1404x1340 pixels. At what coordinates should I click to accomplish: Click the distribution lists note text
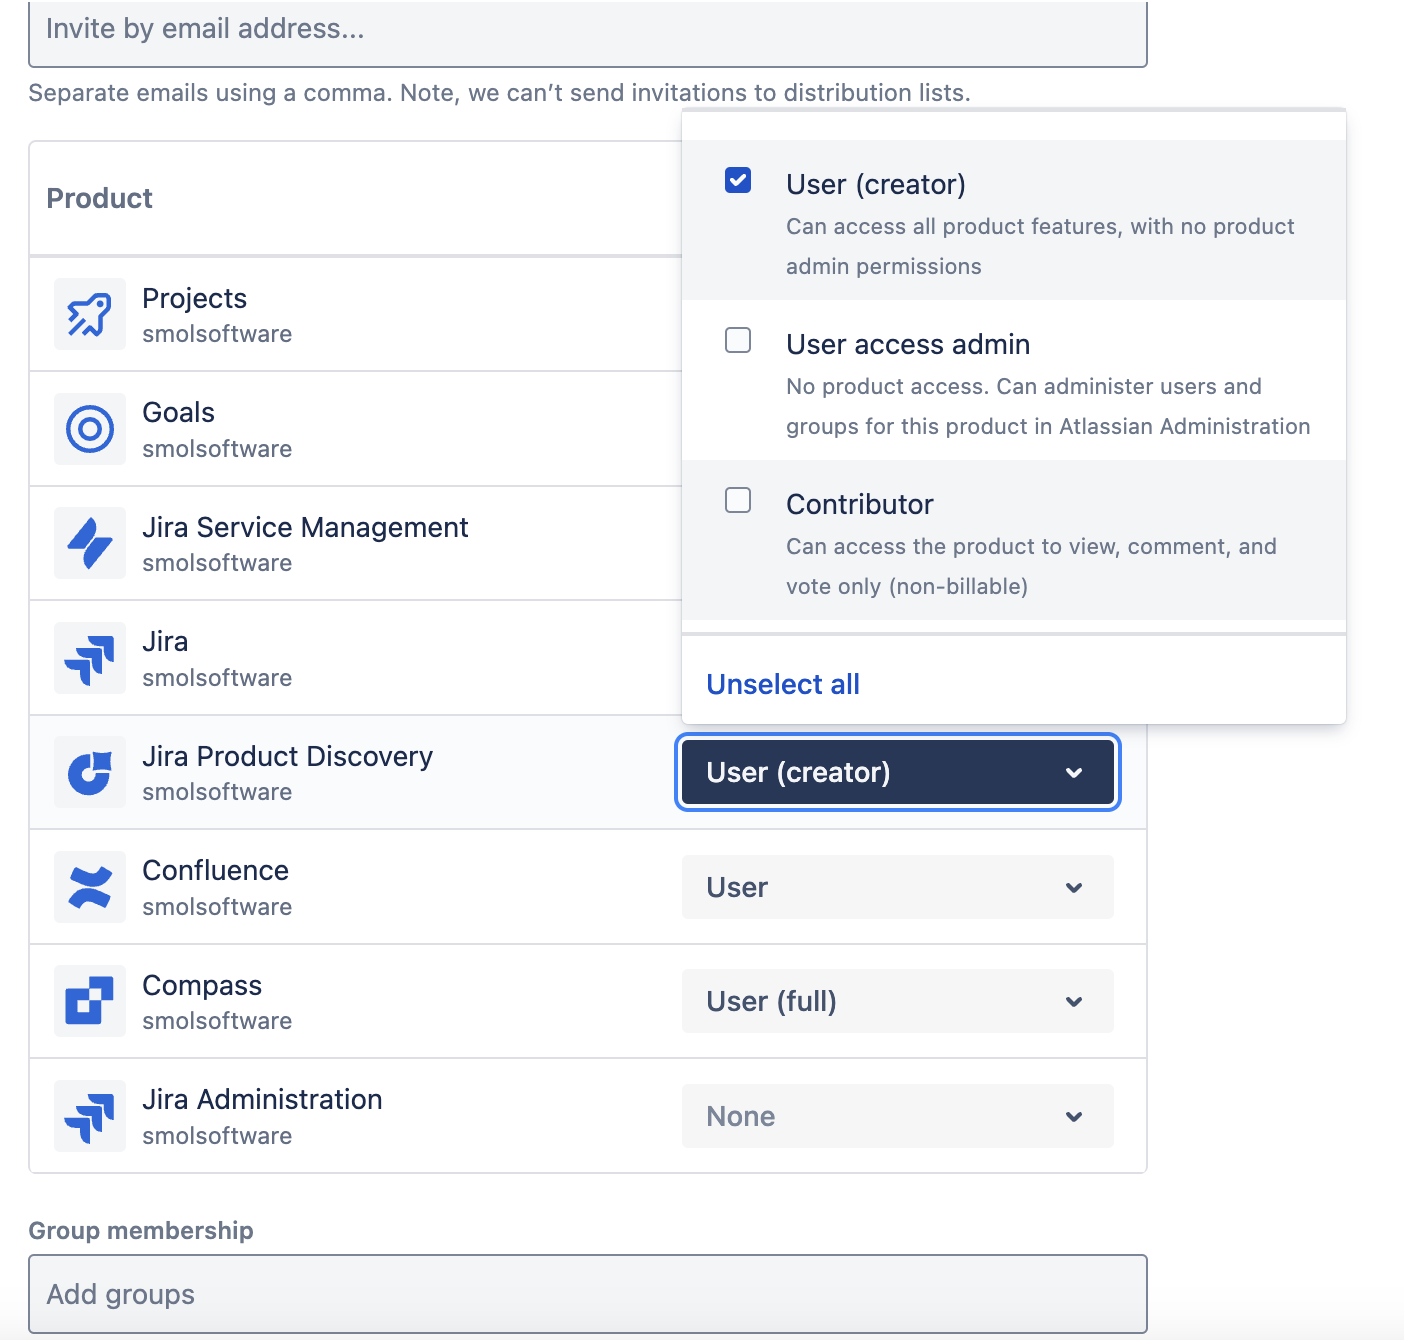coord(499,93)
